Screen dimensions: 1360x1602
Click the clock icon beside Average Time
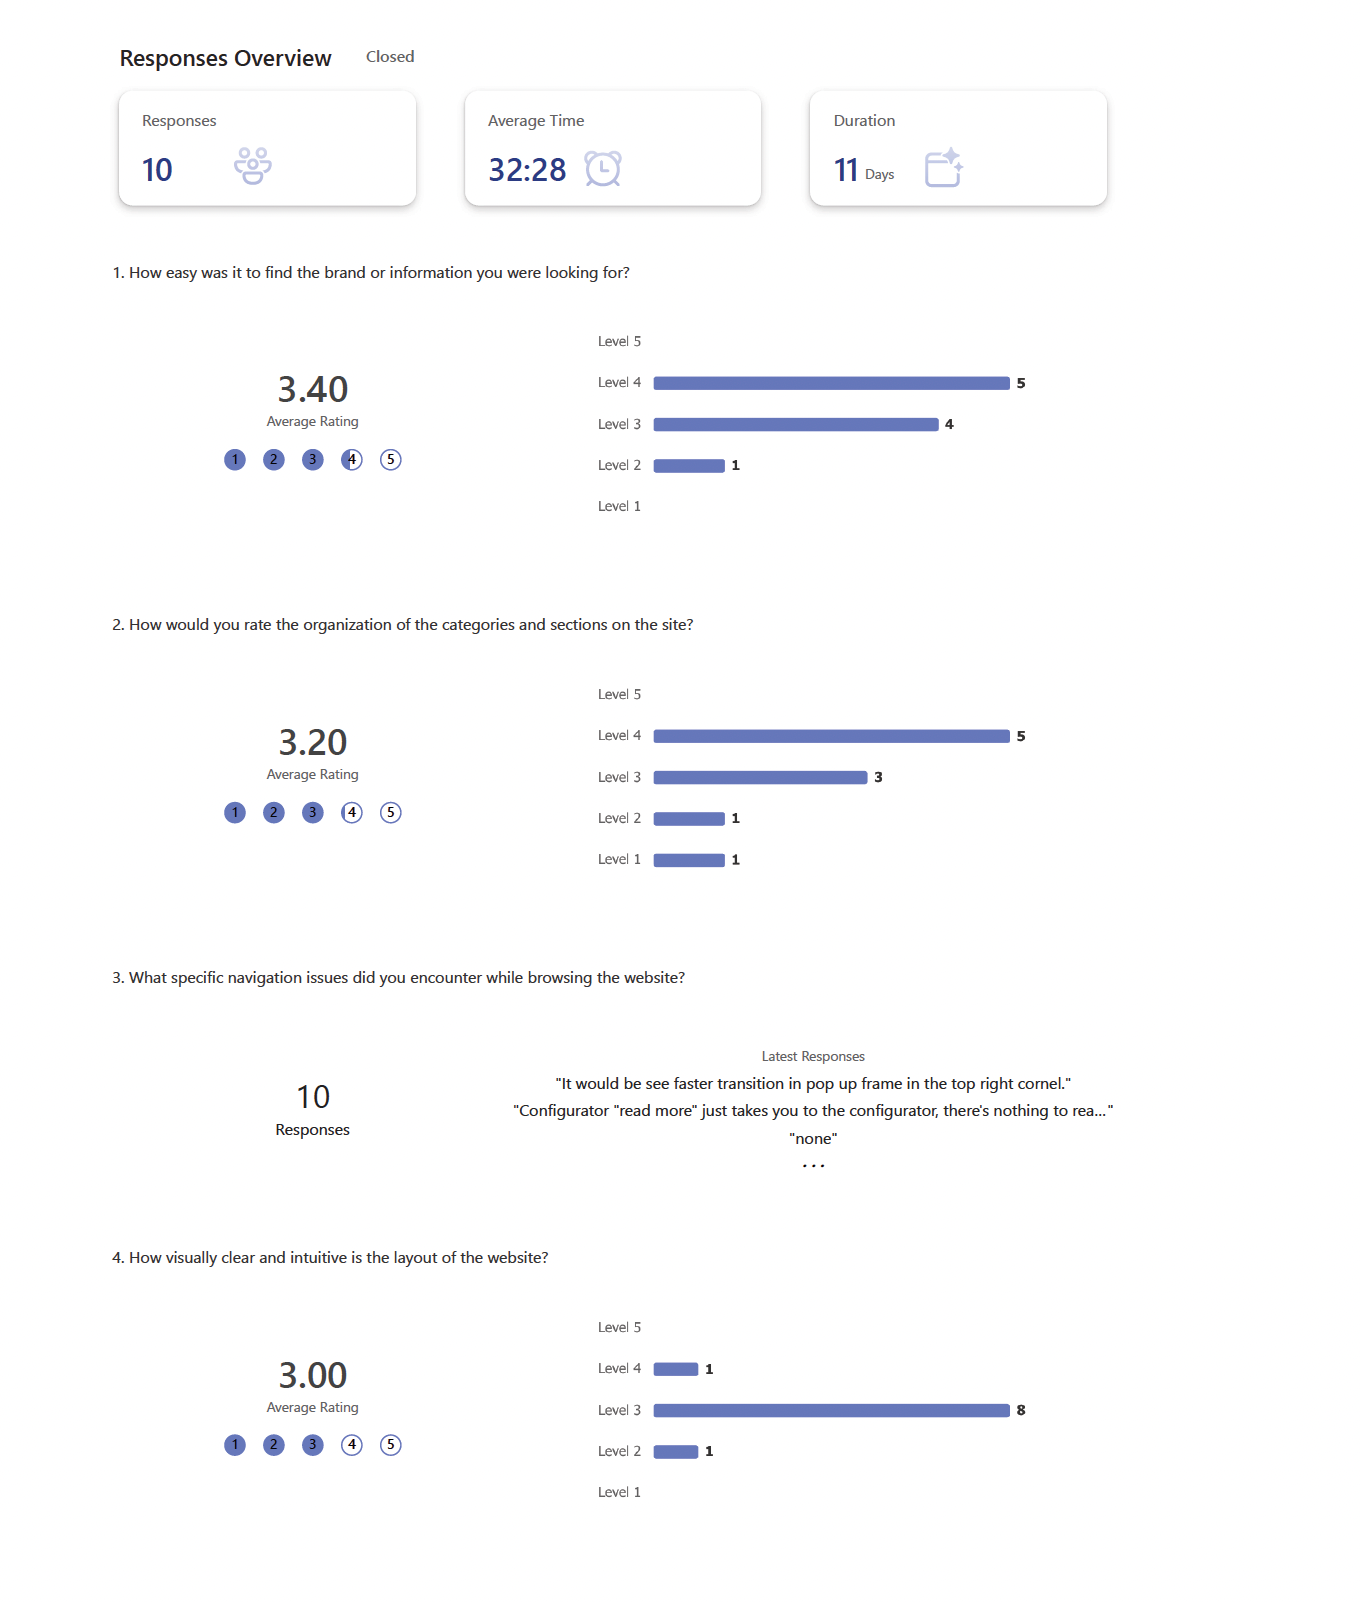click(x=603, y=168)
